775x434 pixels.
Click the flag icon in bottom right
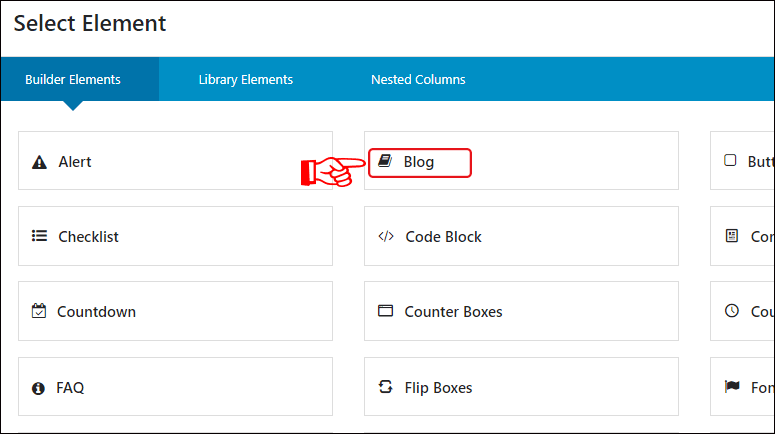coord(732,386)
